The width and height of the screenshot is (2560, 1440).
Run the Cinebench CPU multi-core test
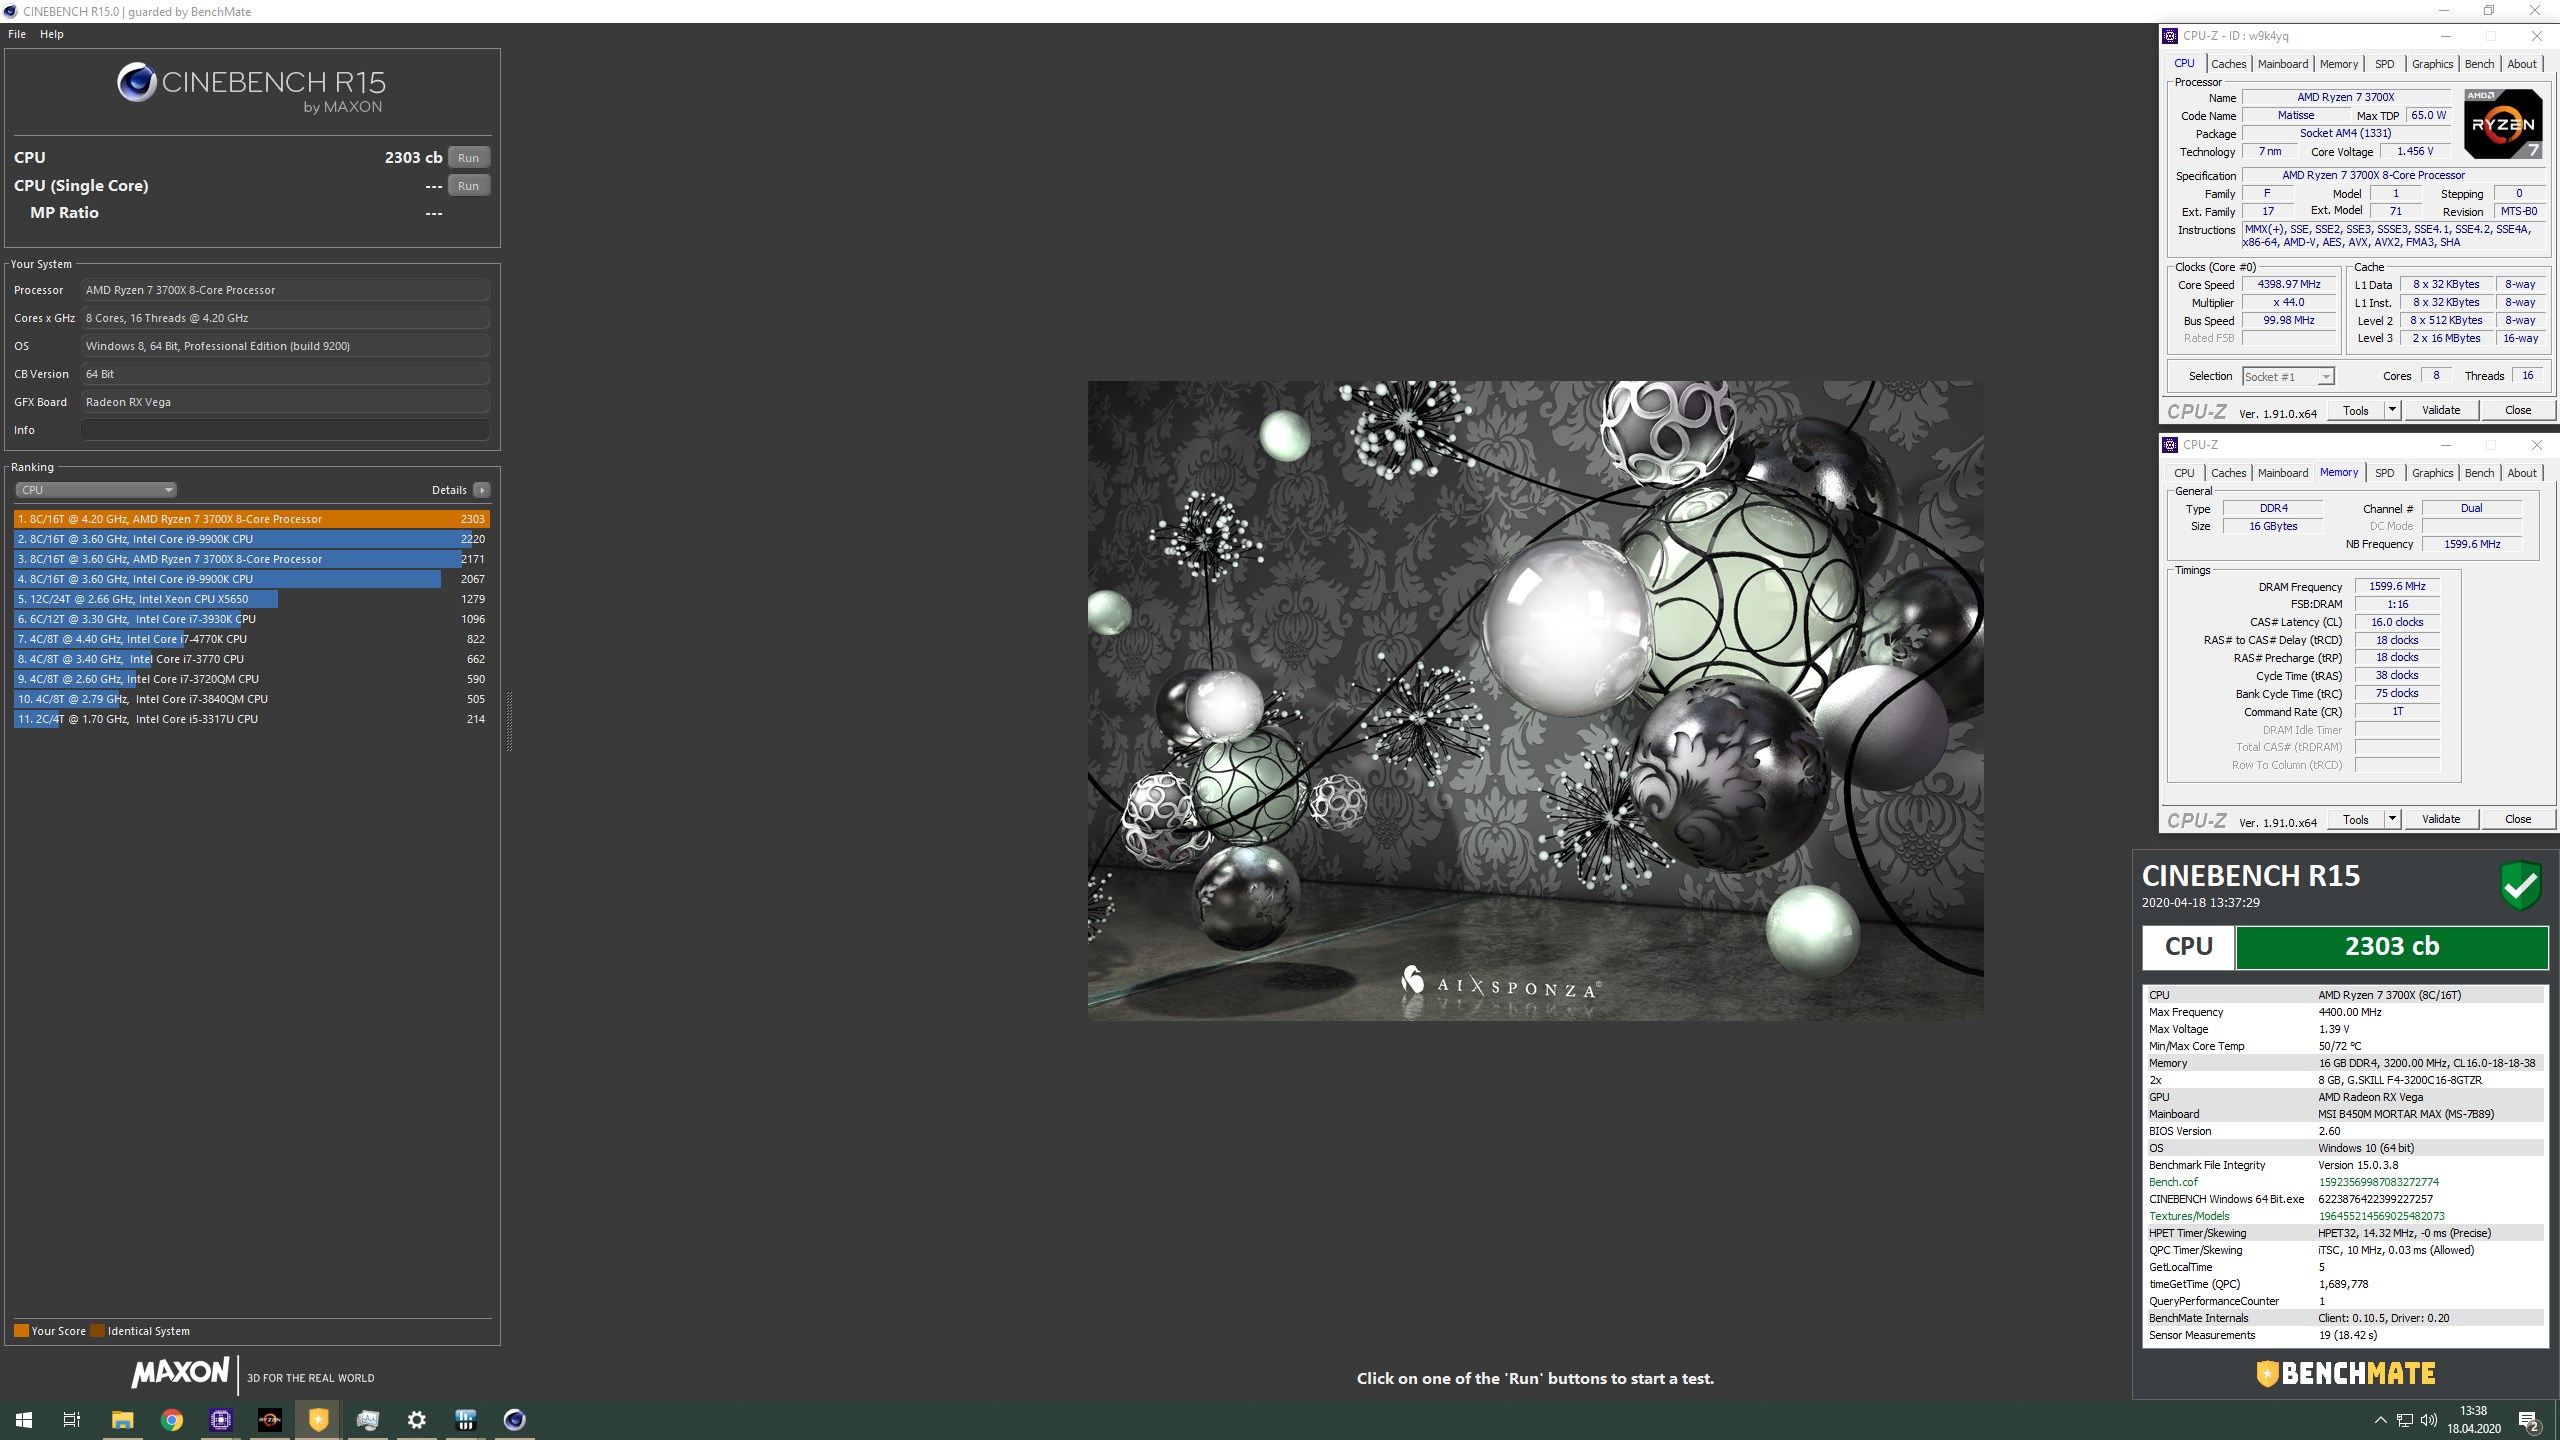pos(468,158)
